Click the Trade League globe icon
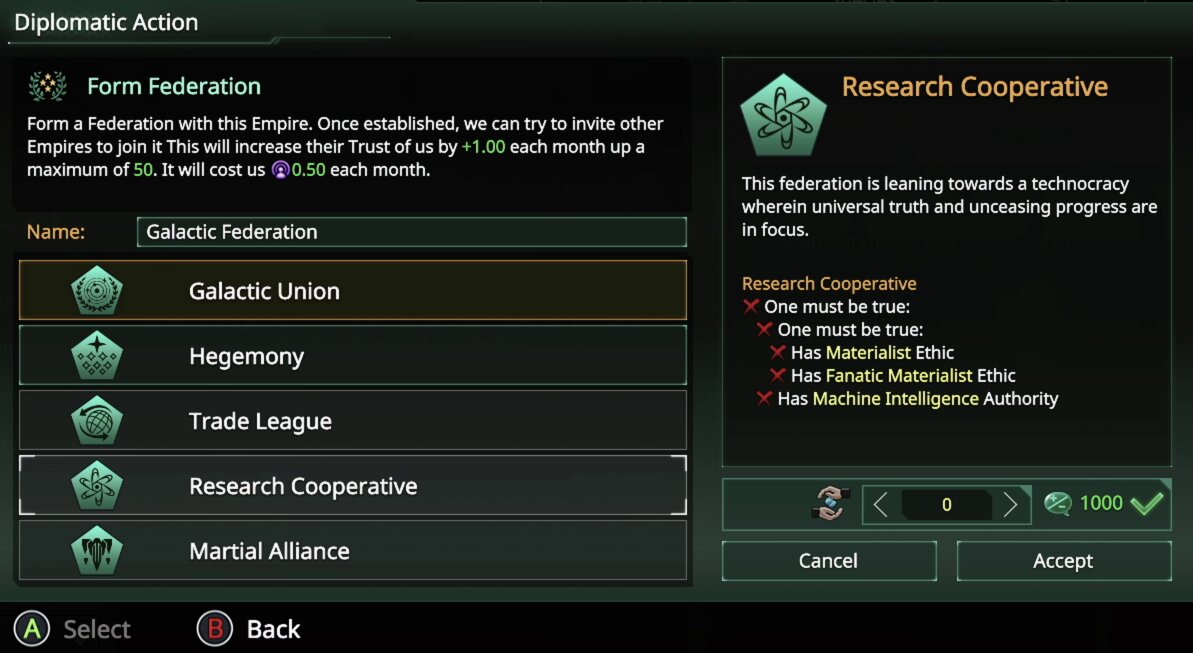 pyautogui.click(x=97, y=421)
